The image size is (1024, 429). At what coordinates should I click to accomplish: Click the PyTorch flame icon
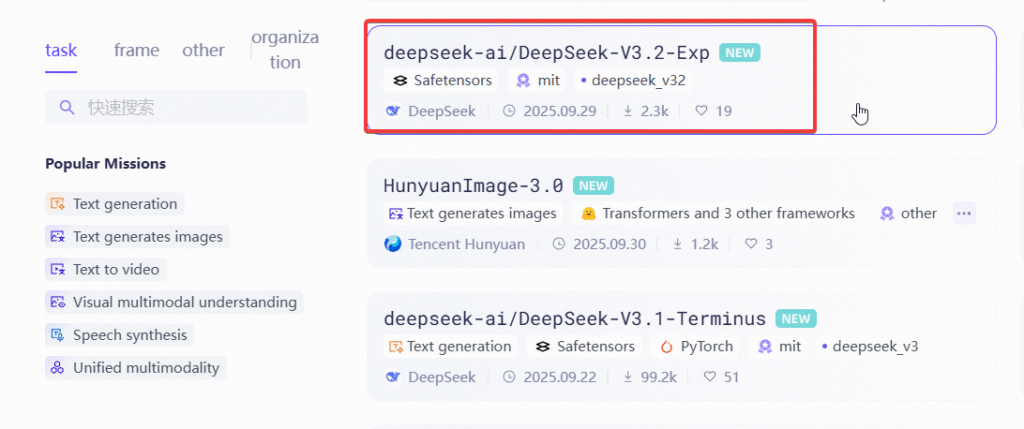pos(666,346)
